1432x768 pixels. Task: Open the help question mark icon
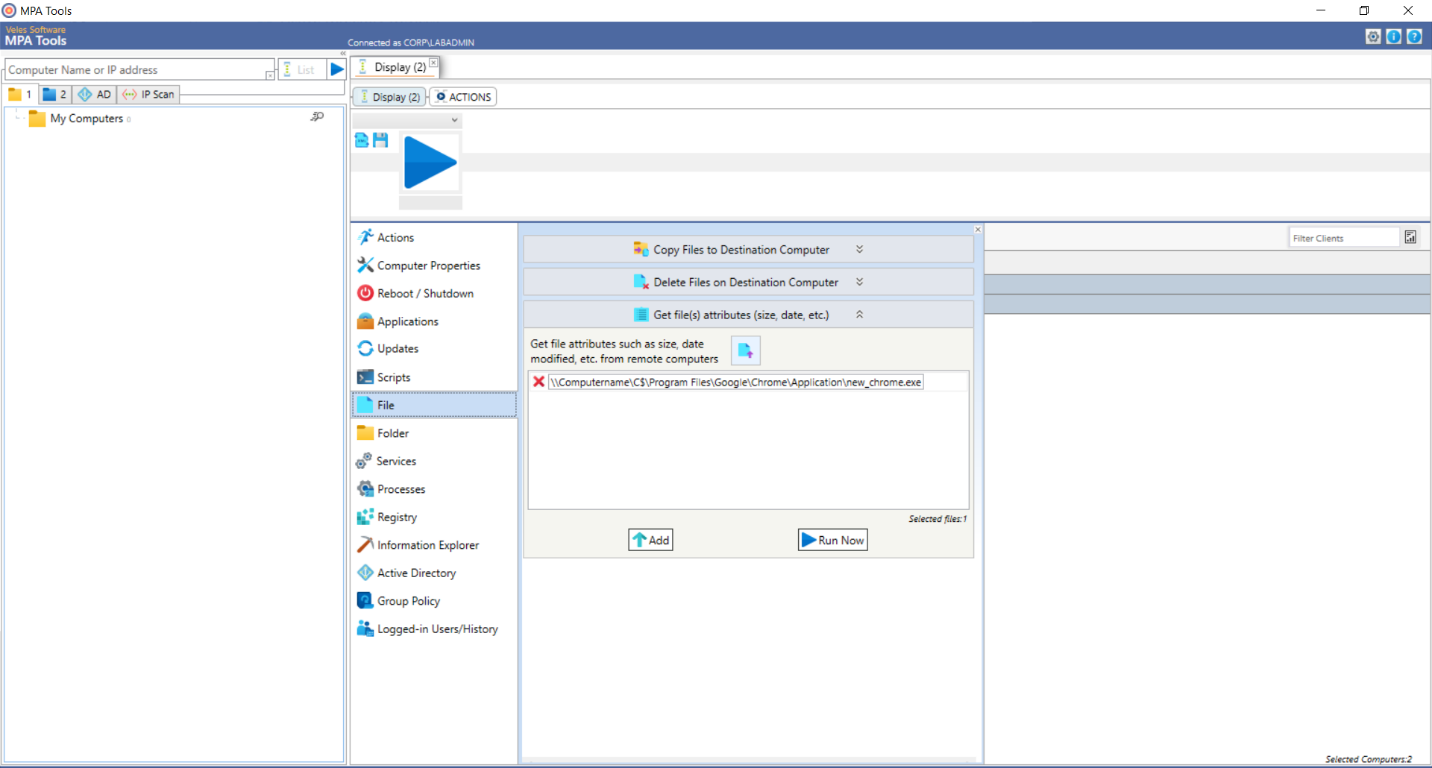point(1414,36)
